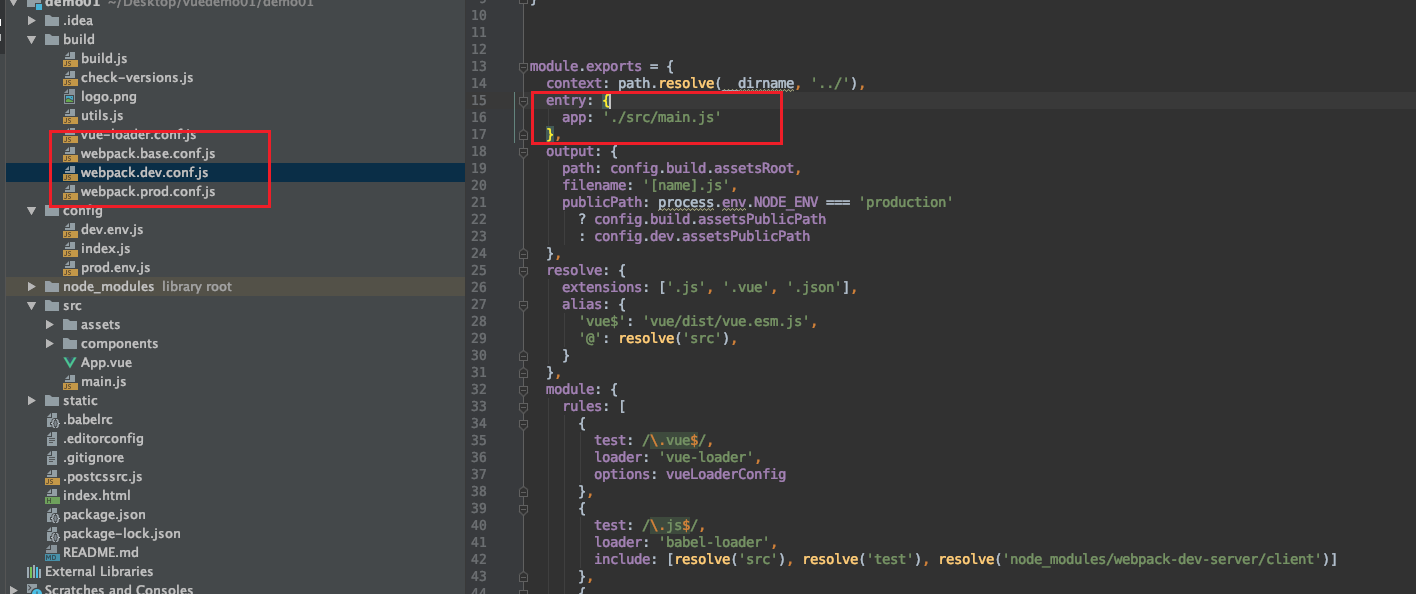Collapse the build folder arrow
Screen dimensions: 1416x594
click(x=33, y=40)
